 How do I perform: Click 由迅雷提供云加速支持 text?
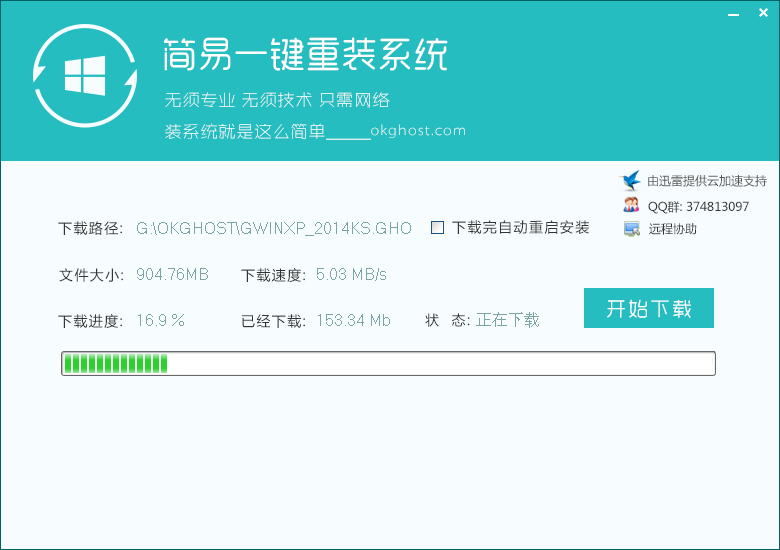[x=706, y=181]
